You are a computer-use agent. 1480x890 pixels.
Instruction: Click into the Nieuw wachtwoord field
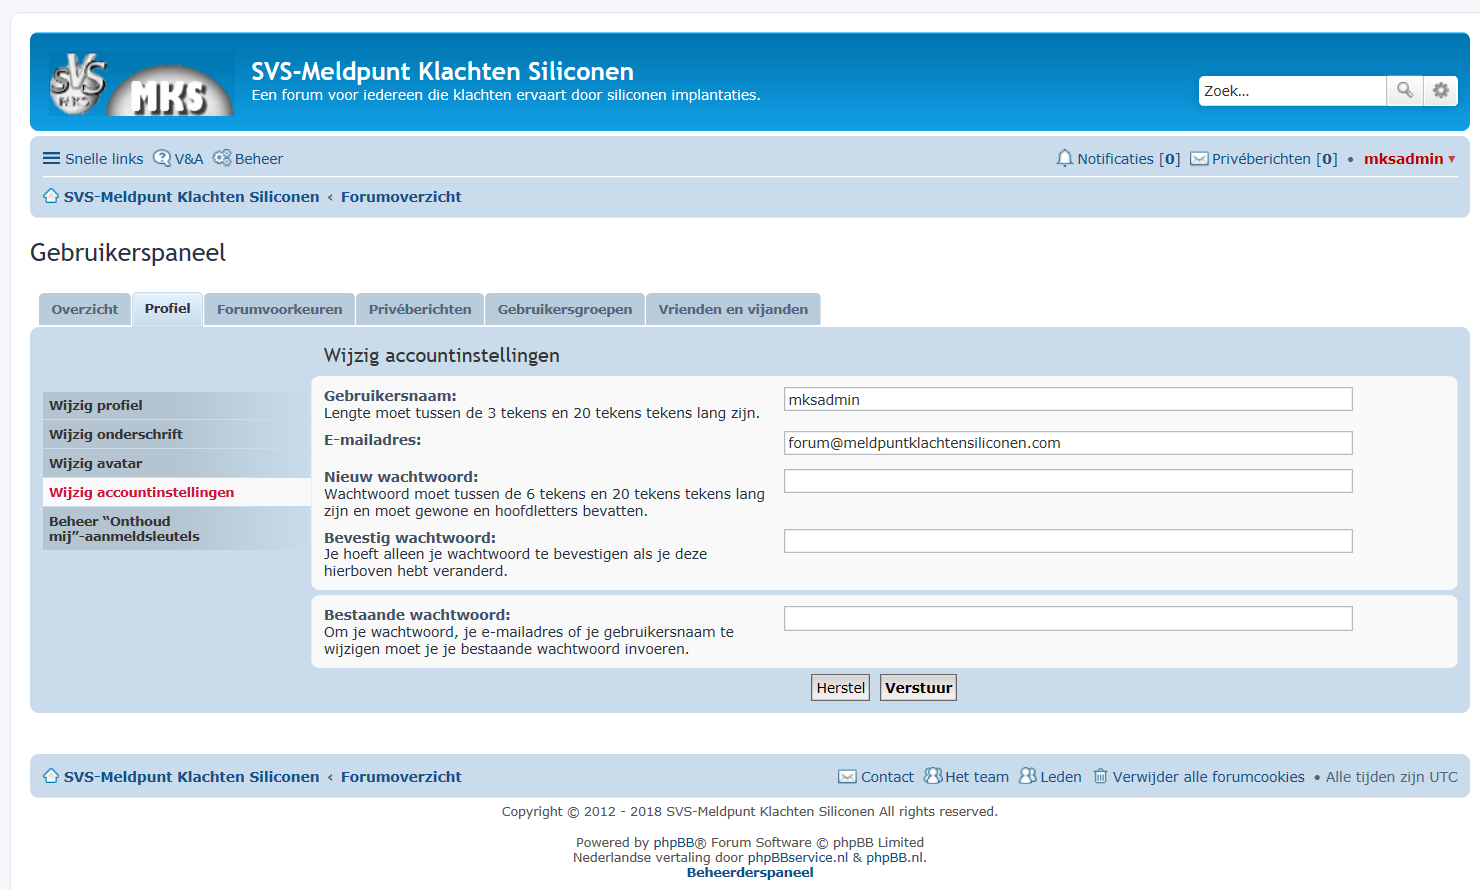pos(1067,481)
